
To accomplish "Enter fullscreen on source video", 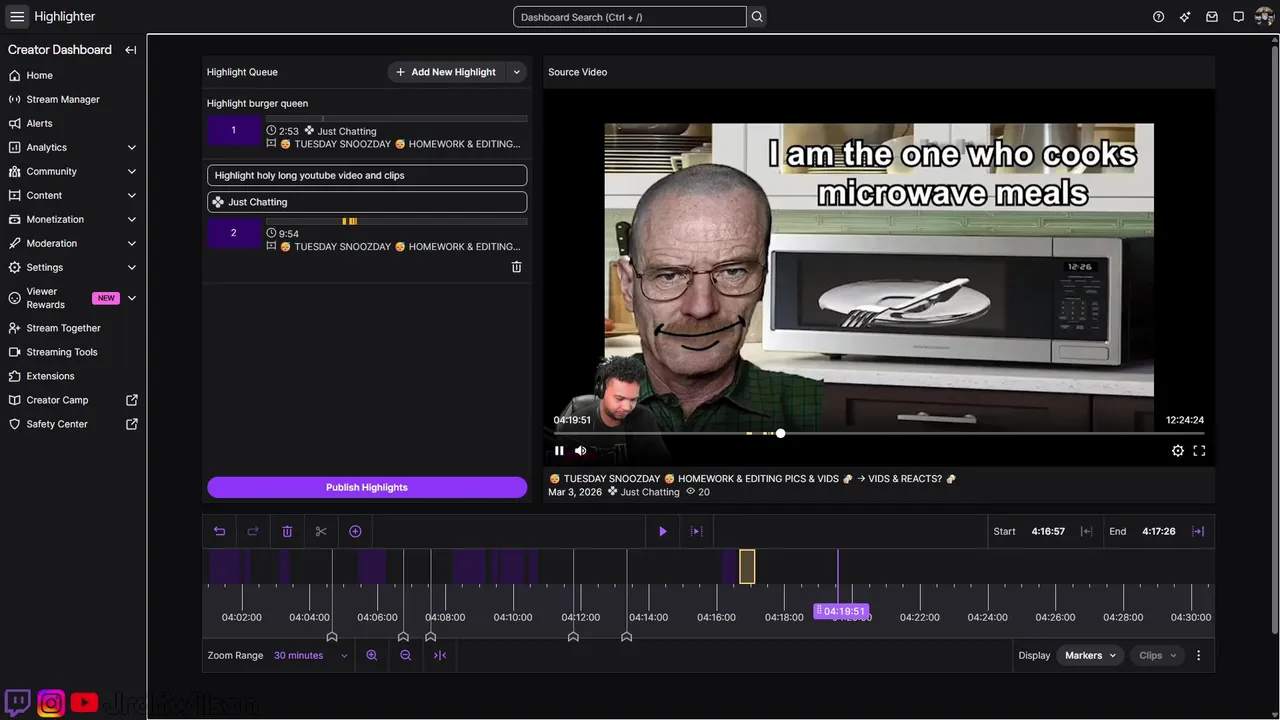I will (x=1199, y=451).
